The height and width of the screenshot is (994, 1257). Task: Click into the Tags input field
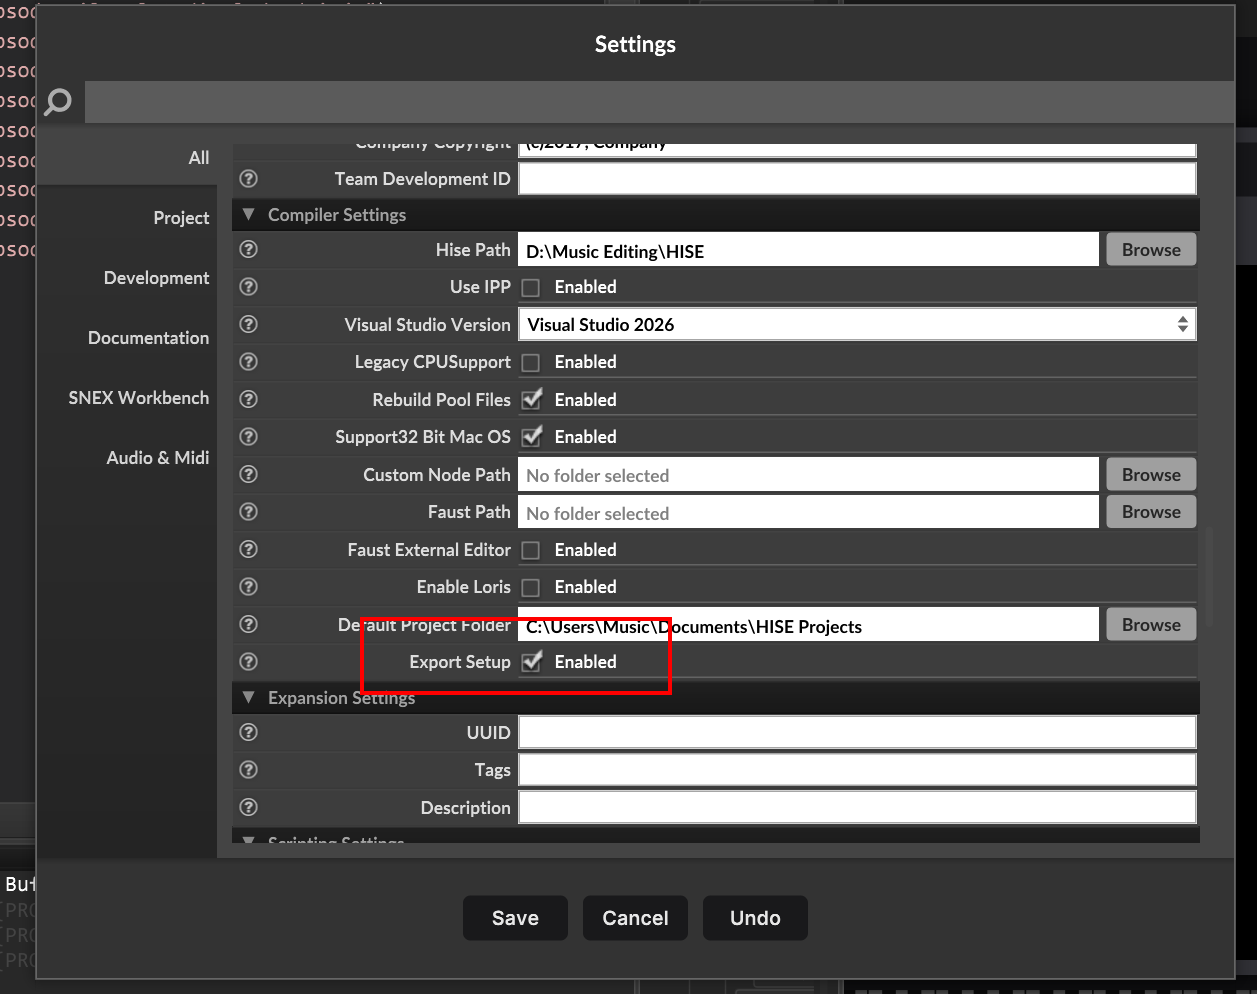(856, 770)
